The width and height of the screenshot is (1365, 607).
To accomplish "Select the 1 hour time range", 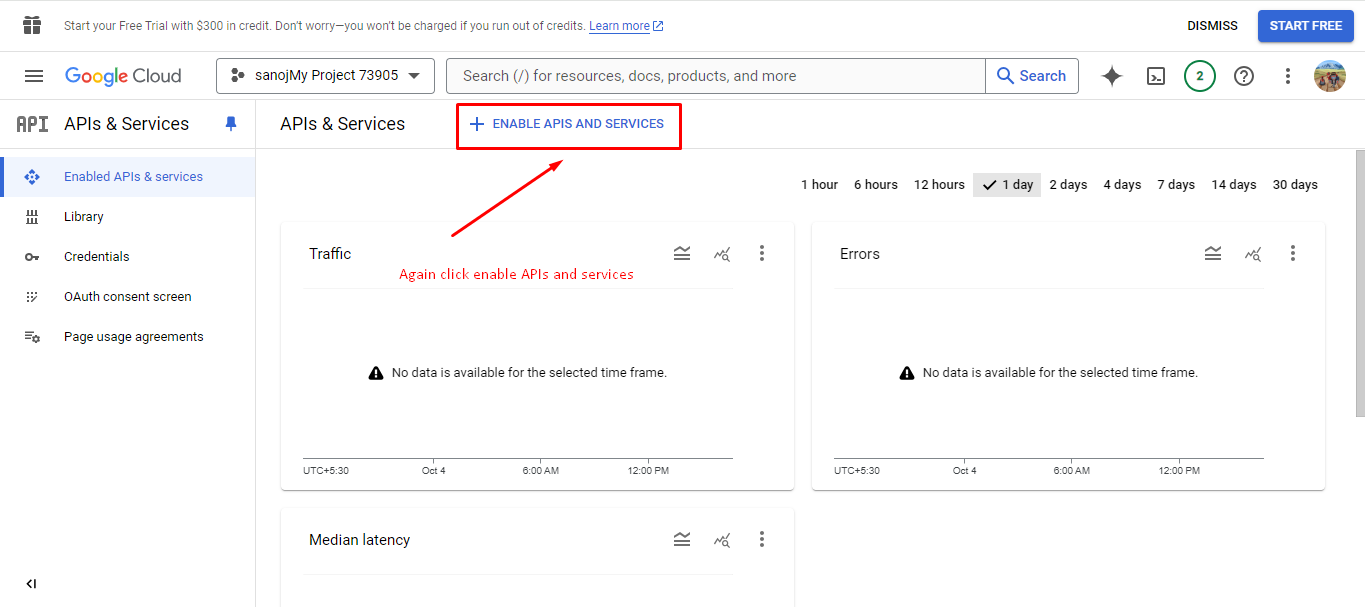I will pos(819,185).
